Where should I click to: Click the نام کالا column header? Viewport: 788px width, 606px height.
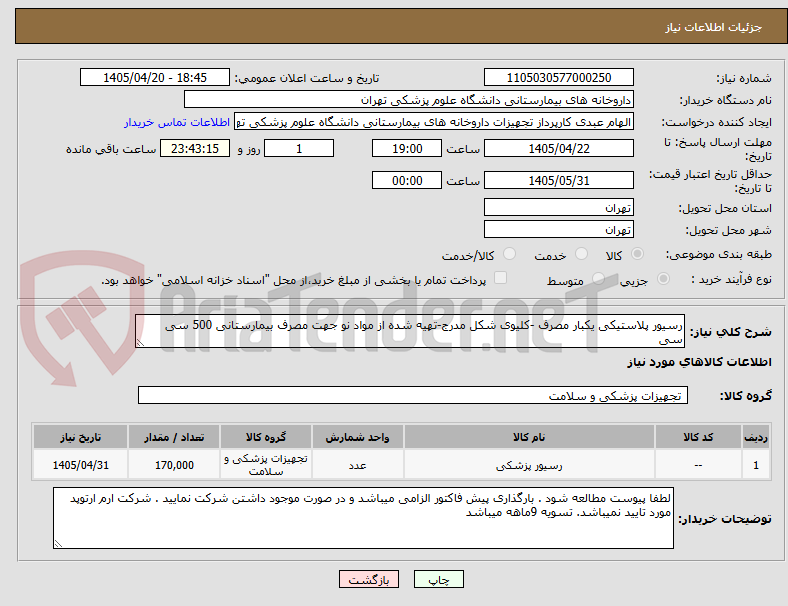point(529,437)
